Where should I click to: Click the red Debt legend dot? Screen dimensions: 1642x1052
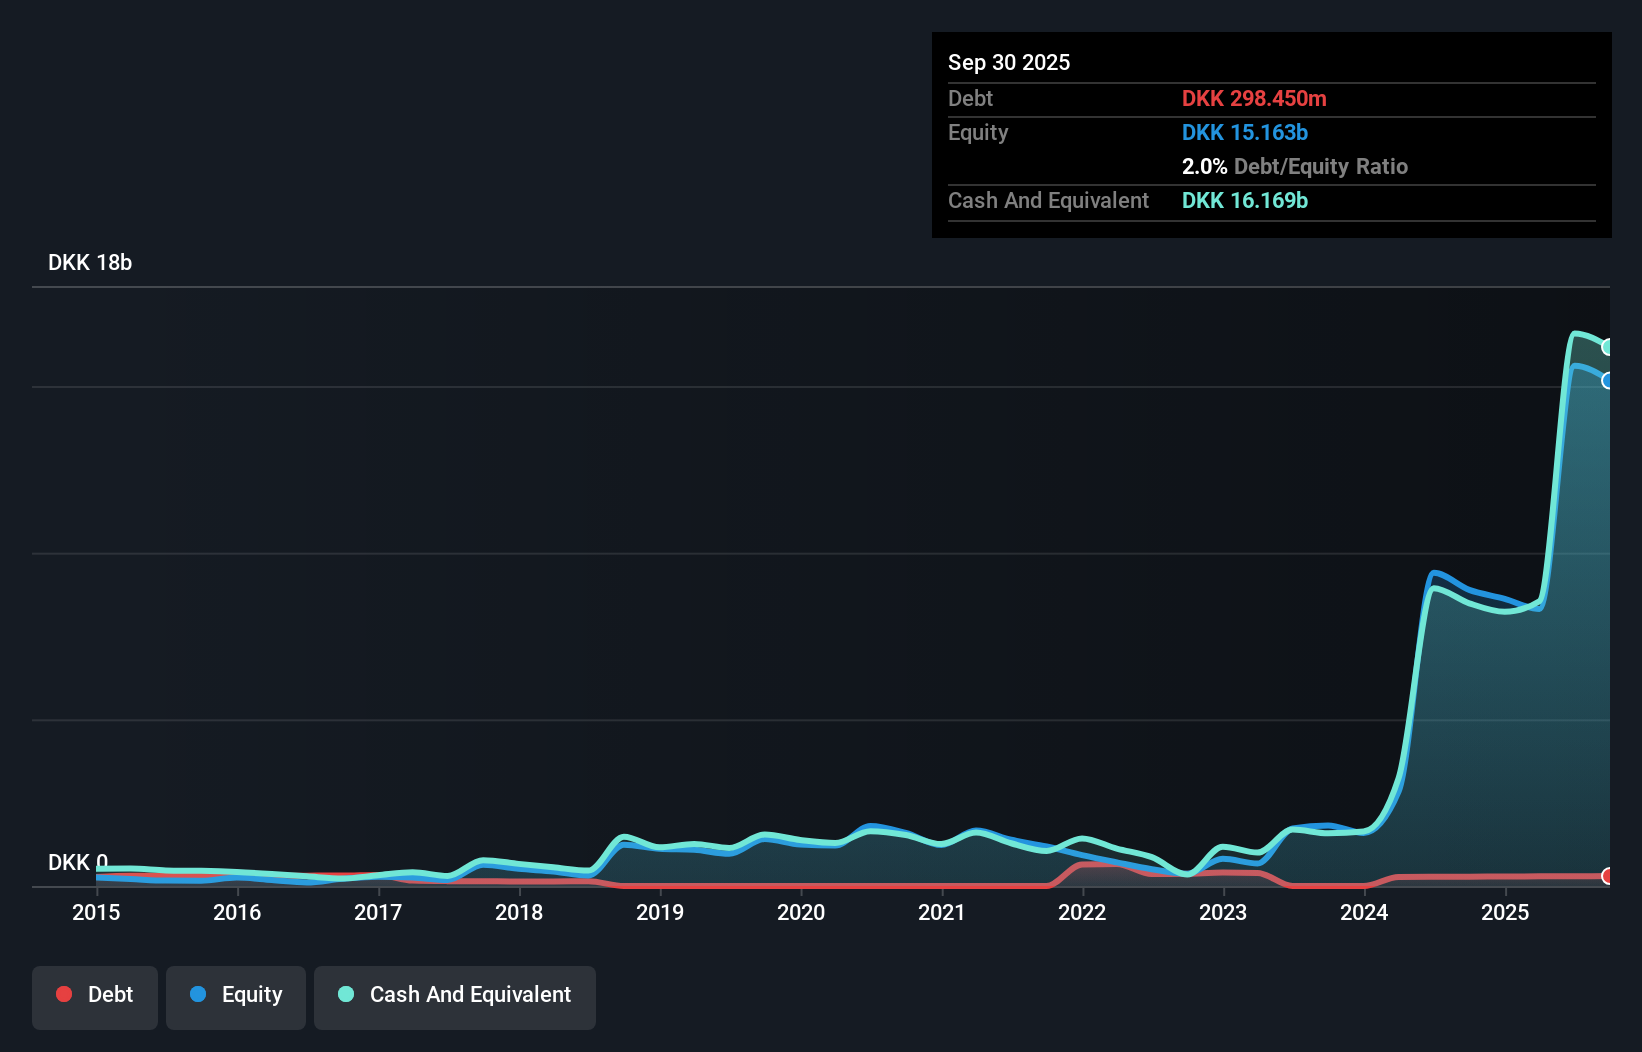click(x=63, y=994)
